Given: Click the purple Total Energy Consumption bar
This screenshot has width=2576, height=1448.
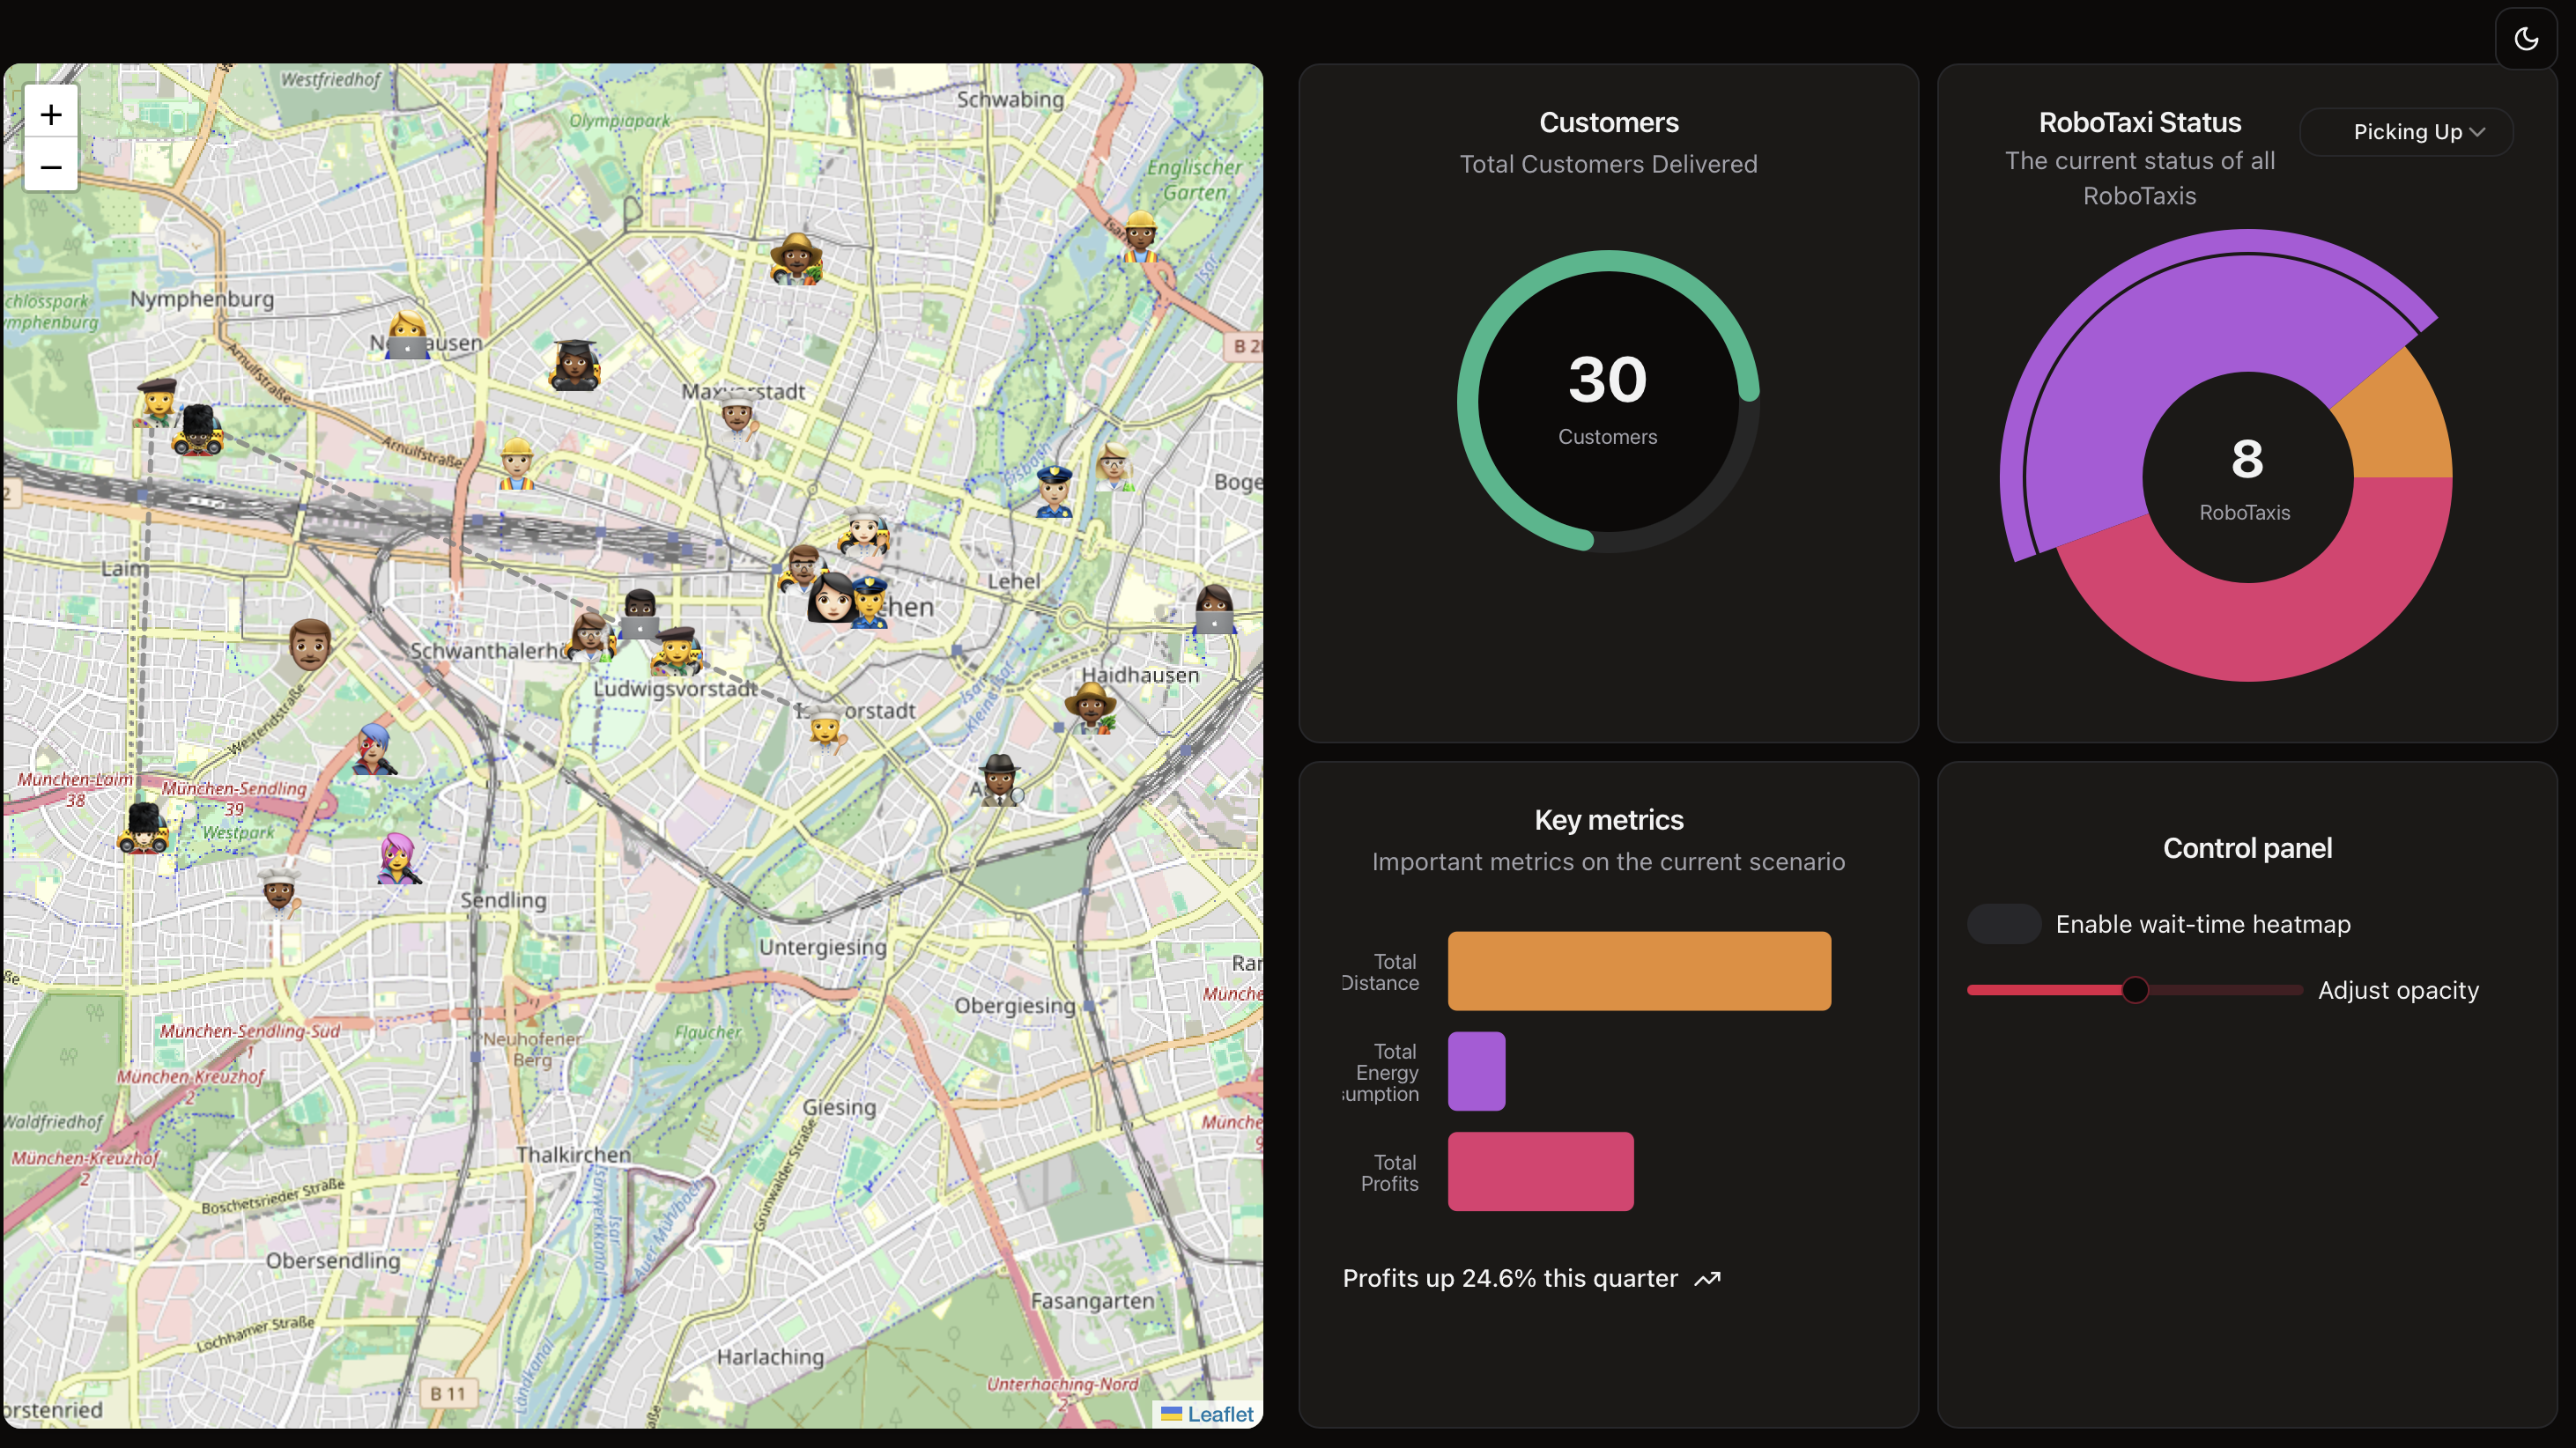Looking at the screenshot, I should coord(1476,1071).
